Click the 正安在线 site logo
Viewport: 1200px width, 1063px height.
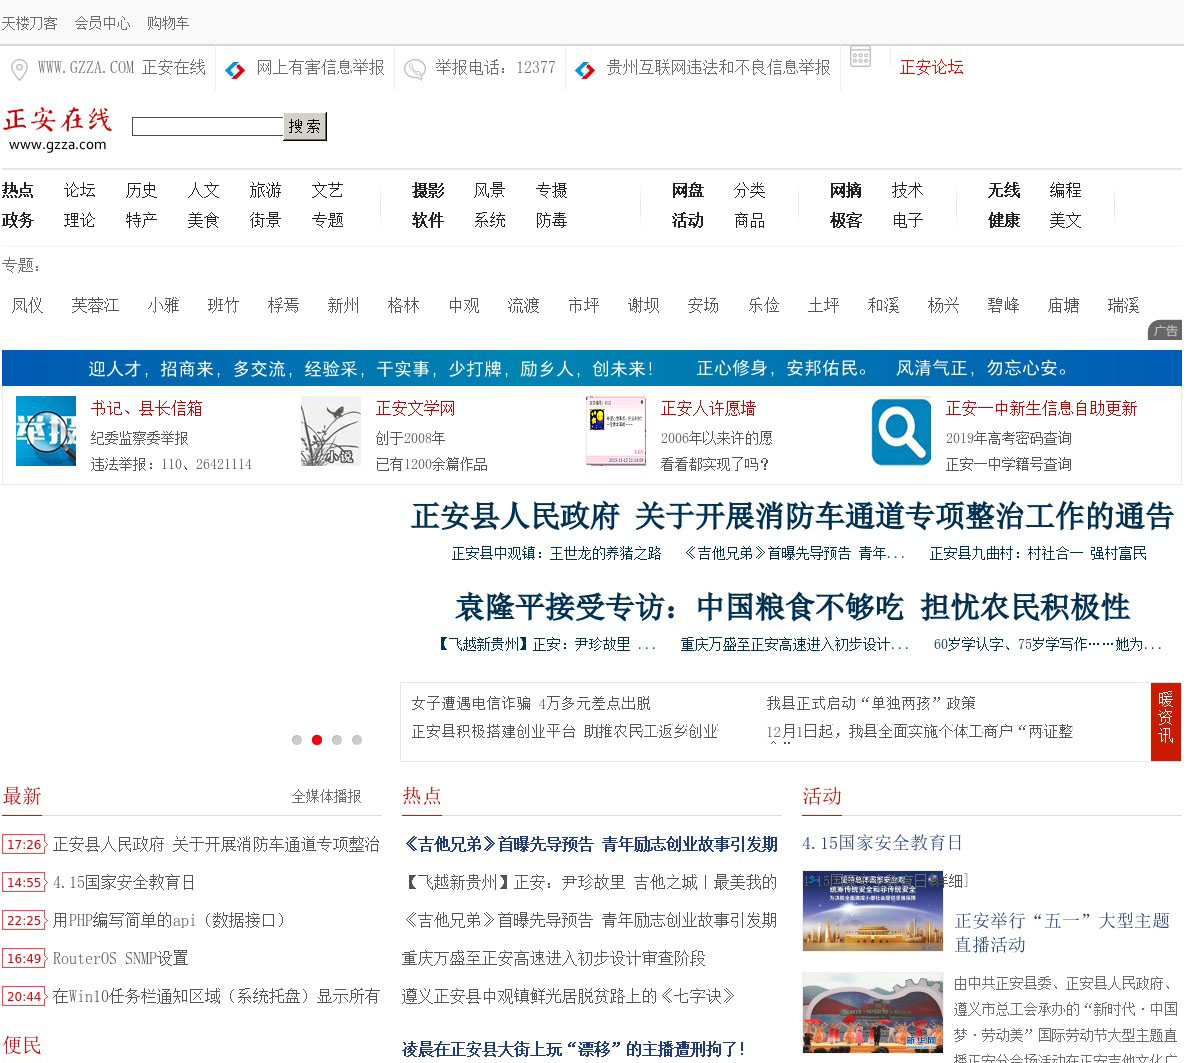(x=58, y=129)
